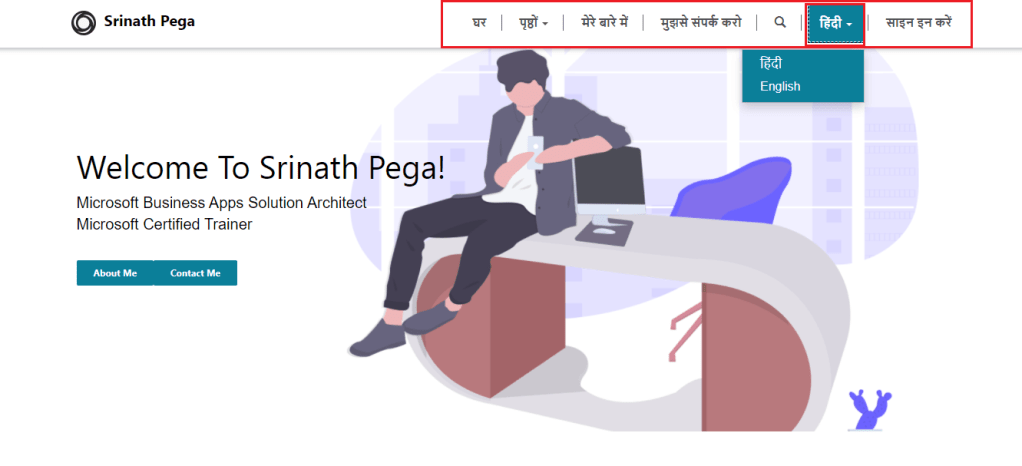Open the मुझसे संपर्क करो link
Screen dimensions: 1022x466
pos(701,22)
